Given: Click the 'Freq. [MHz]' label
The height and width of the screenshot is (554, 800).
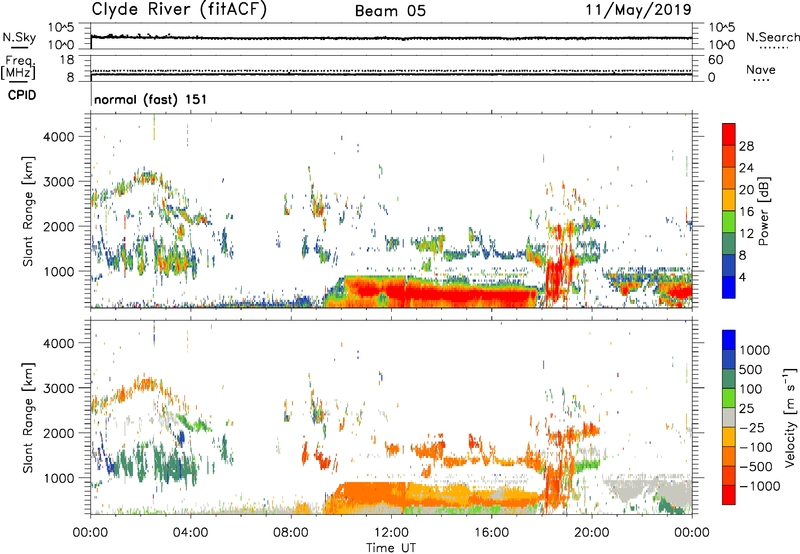Looking at the screenshot, I should click(x=18, y=67).
